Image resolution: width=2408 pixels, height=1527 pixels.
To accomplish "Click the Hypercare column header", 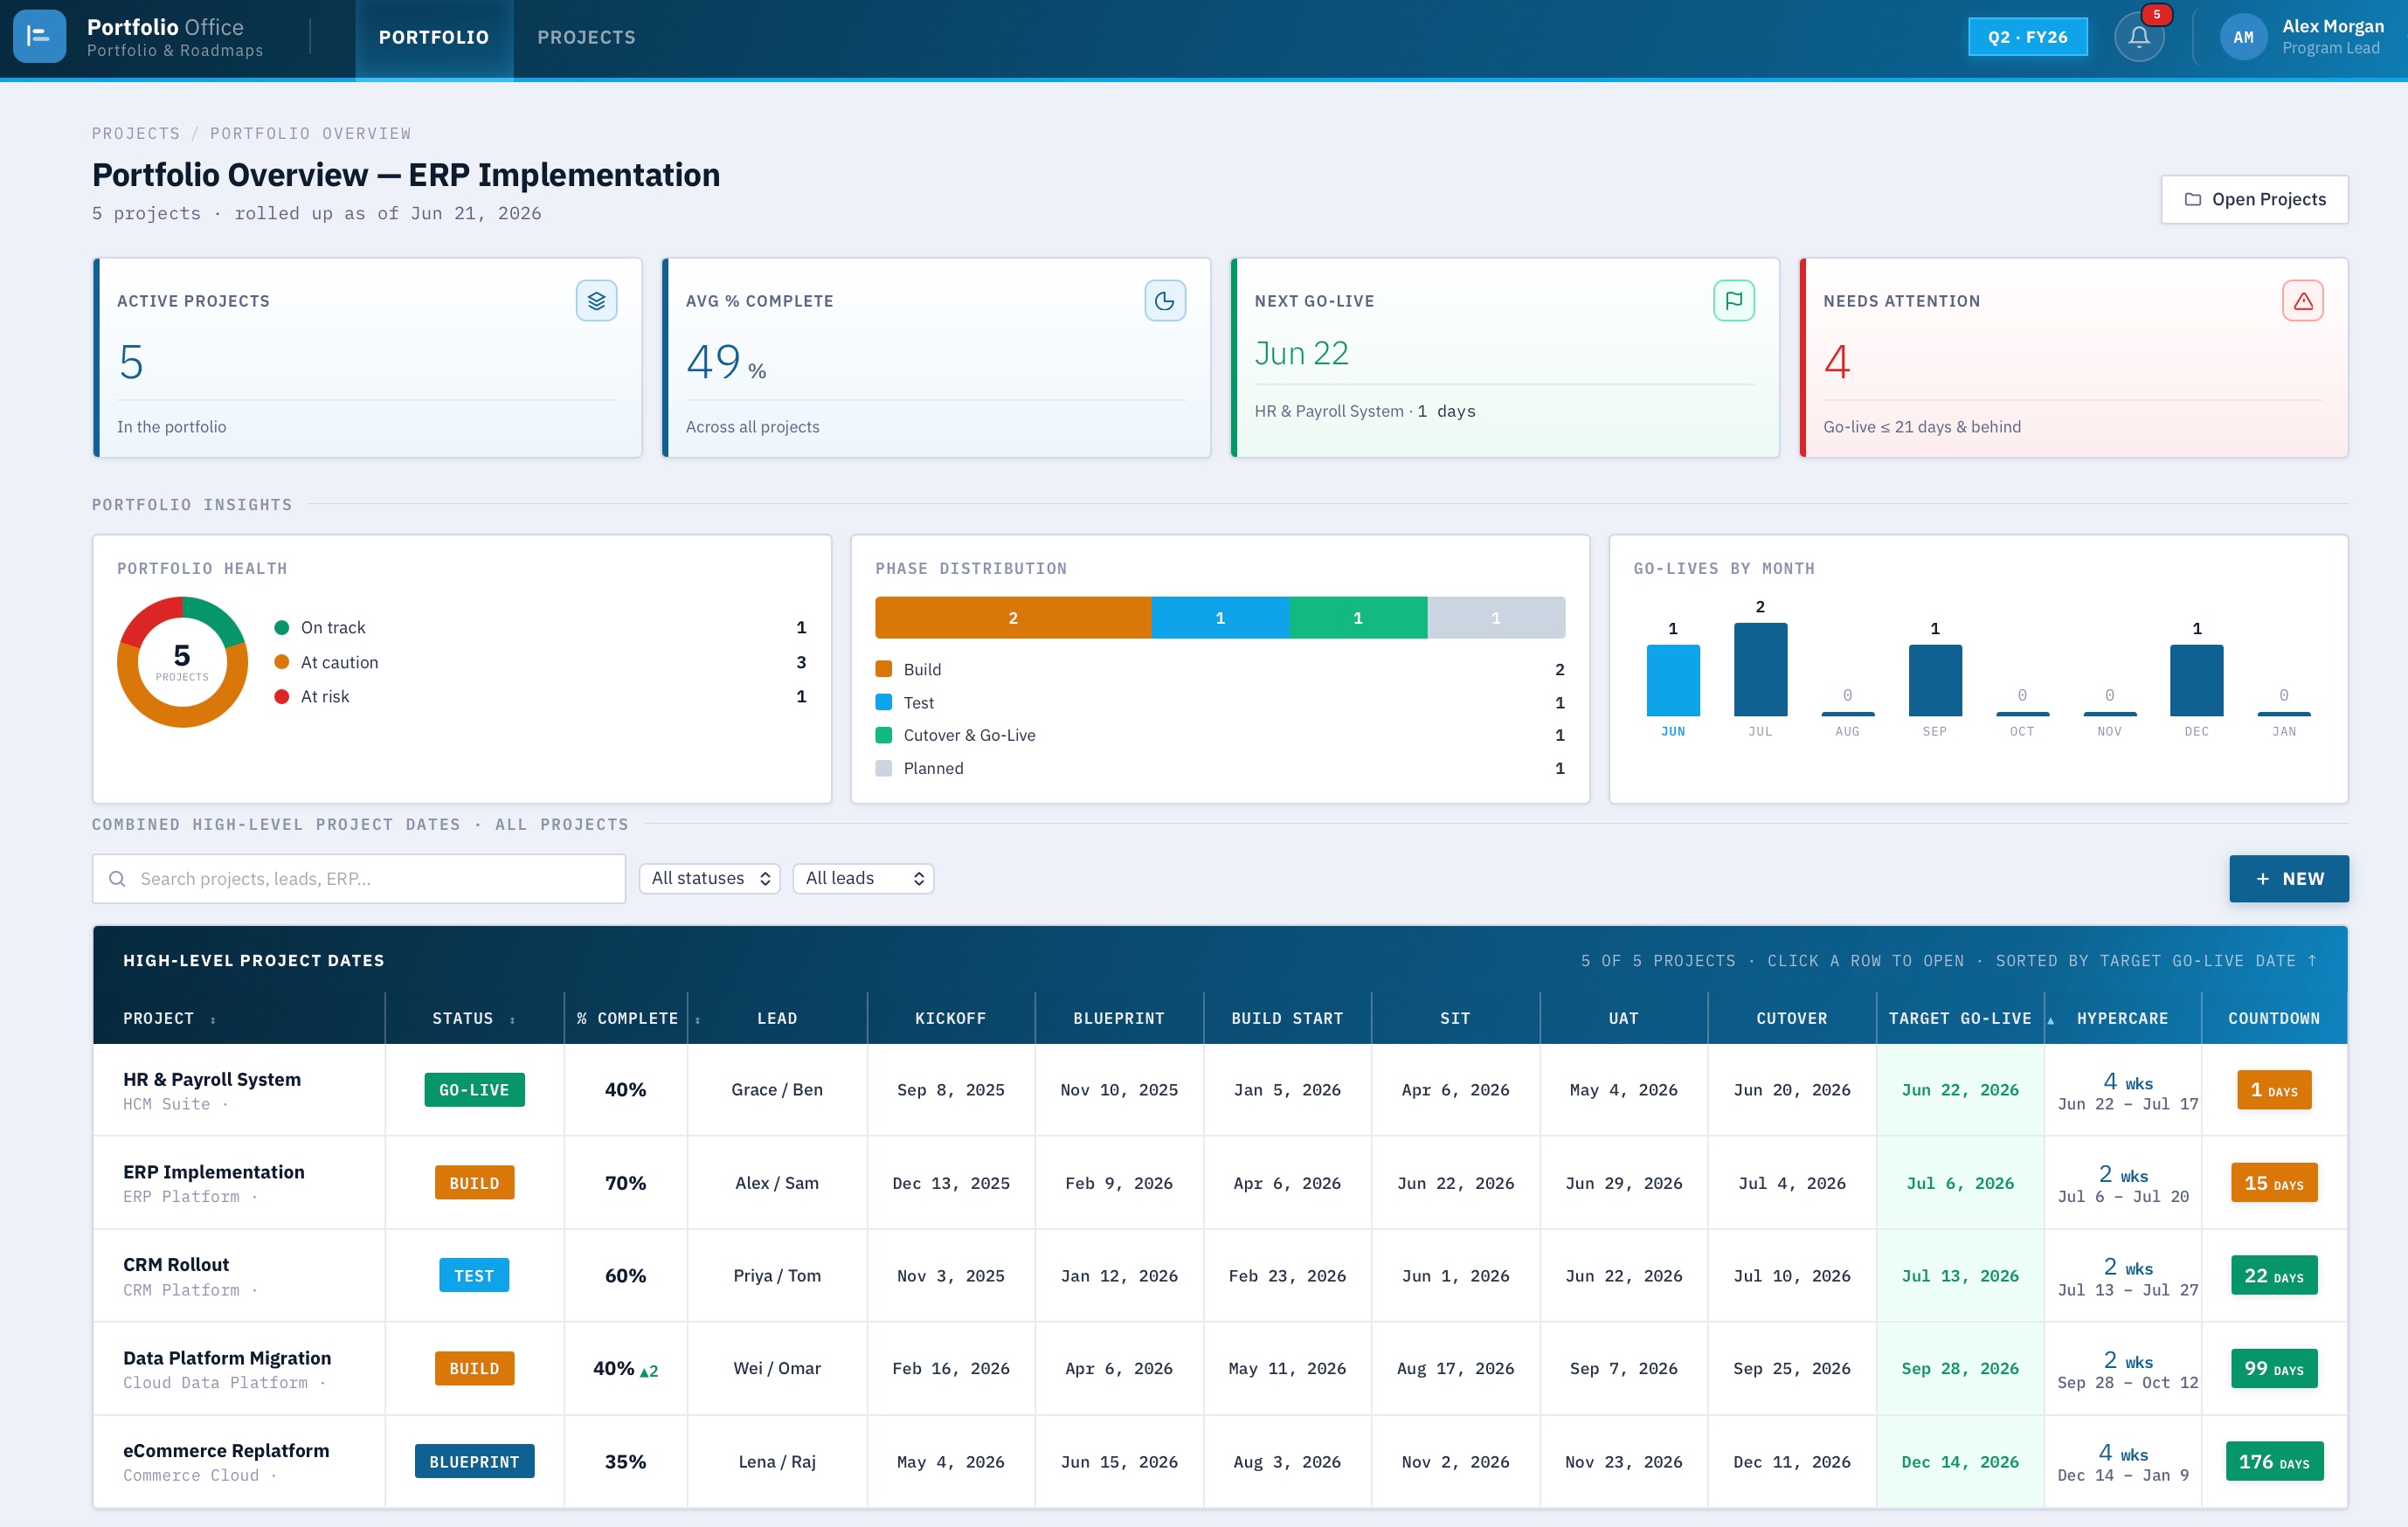I will (2122, 1018).
